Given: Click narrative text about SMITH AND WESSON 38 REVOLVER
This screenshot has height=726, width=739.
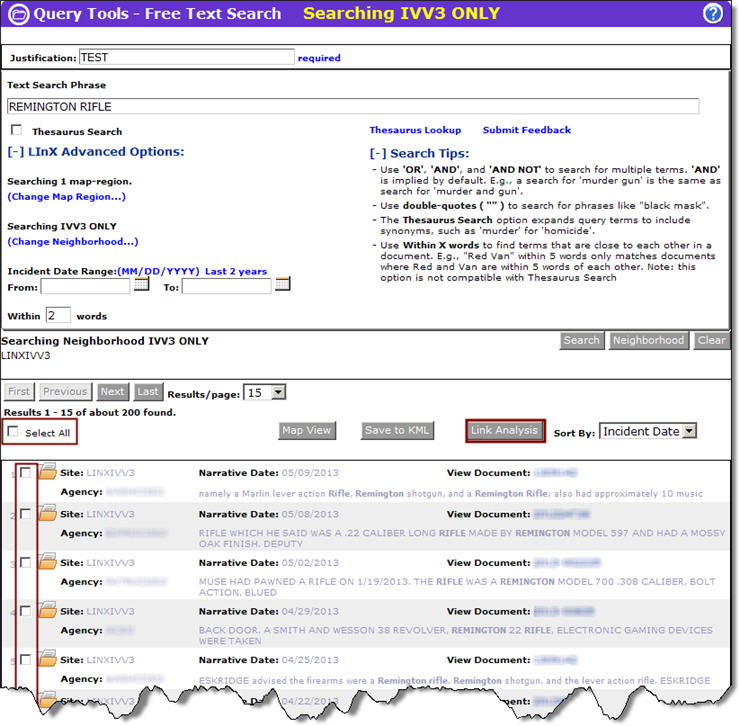Looking at the screenshot, I should click(456, 635).
